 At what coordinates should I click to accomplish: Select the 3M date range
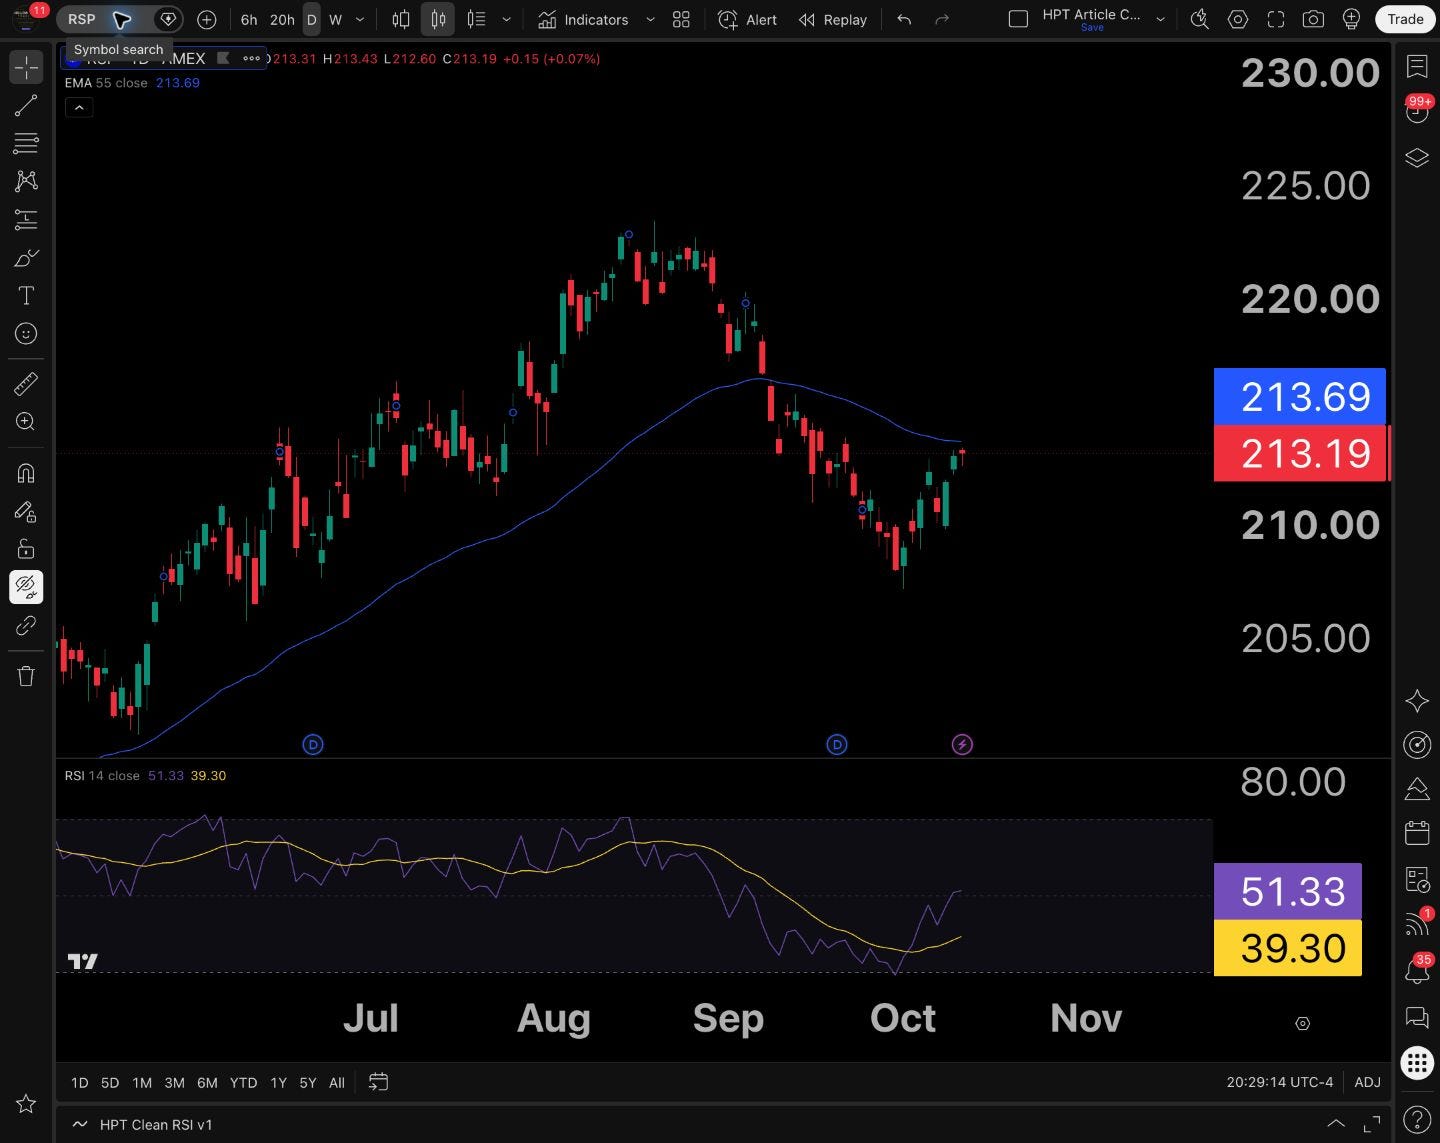tap(174, 1082)
